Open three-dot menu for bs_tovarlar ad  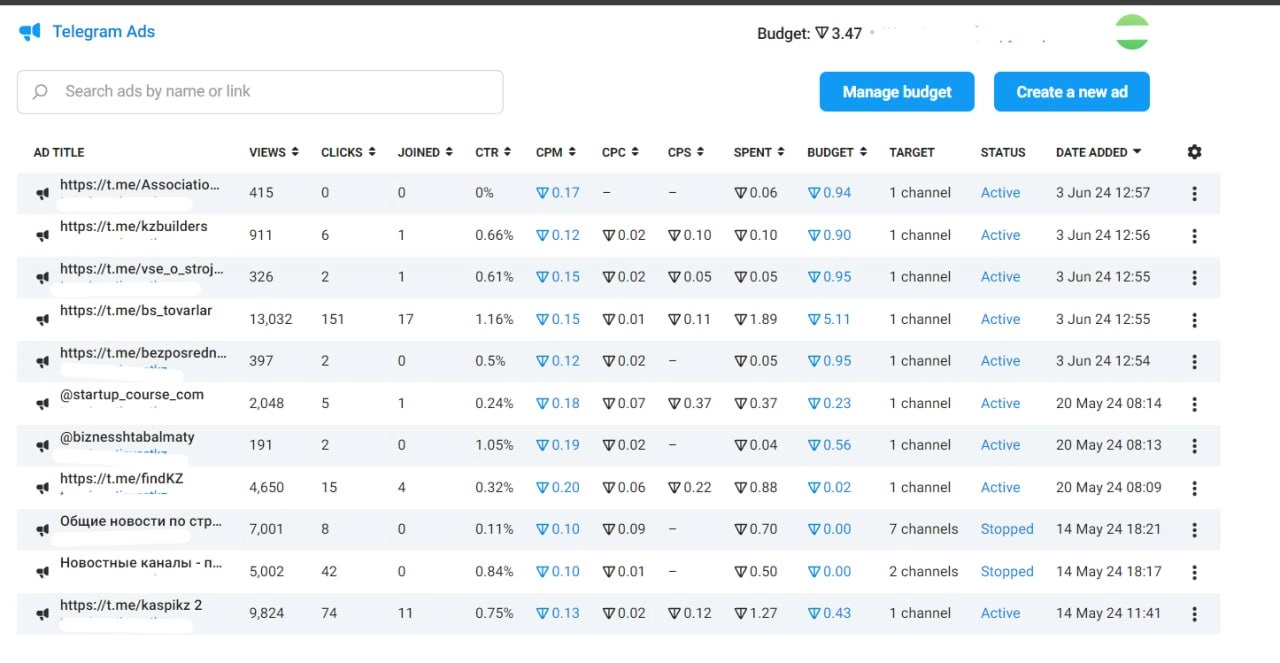[1194, 319]
